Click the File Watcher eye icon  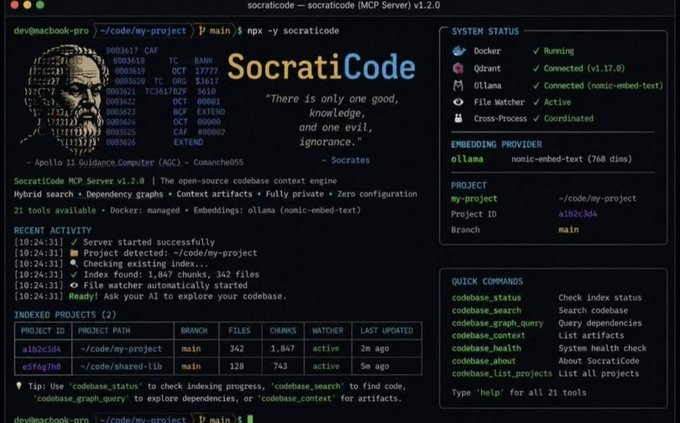tap(458, 102)
